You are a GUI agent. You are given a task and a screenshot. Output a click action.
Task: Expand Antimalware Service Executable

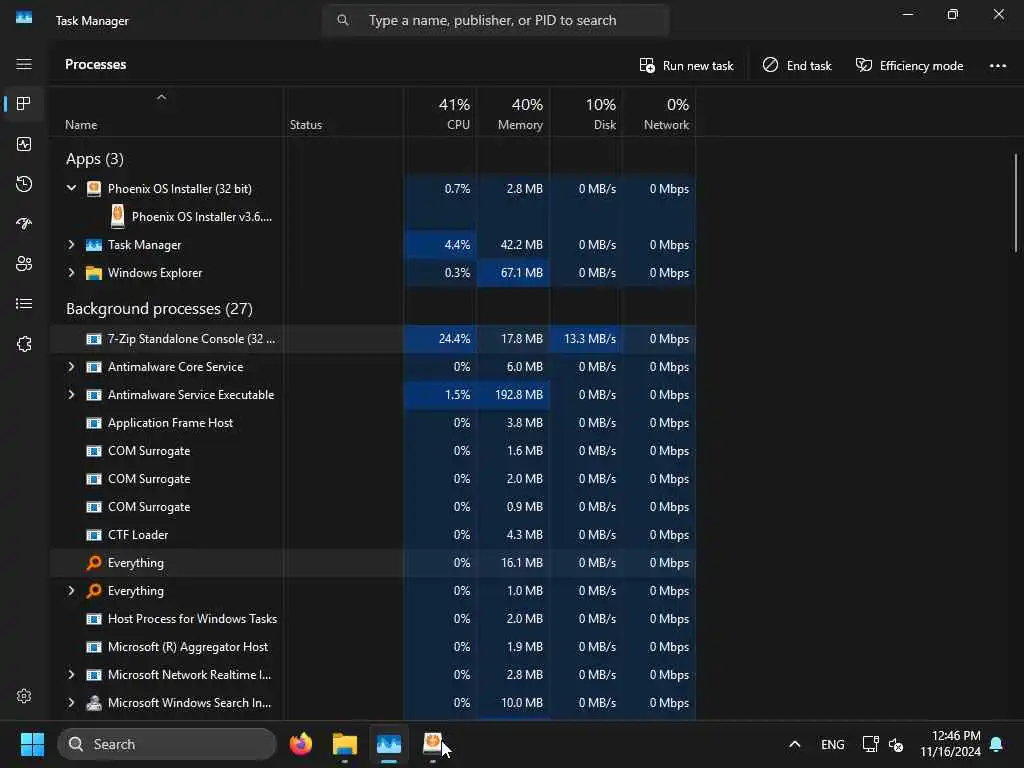pos(71,395)
